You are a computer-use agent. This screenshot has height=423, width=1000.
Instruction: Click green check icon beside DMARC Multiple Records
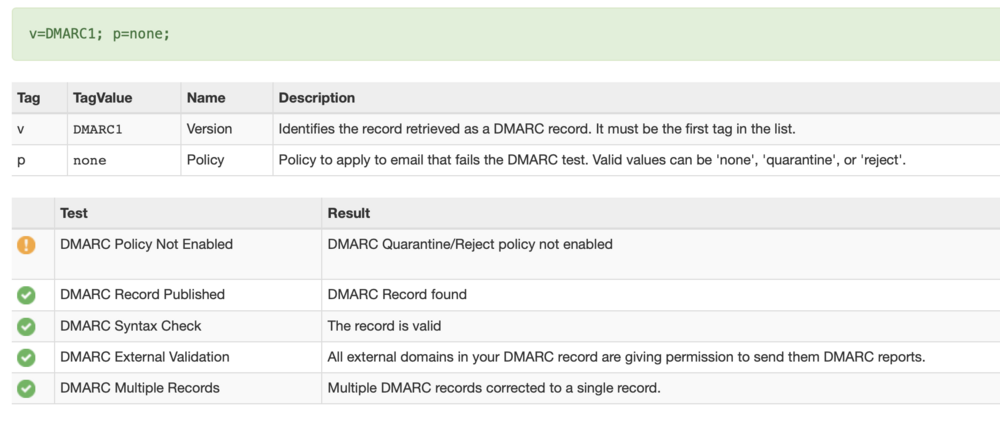click(26, 388)
